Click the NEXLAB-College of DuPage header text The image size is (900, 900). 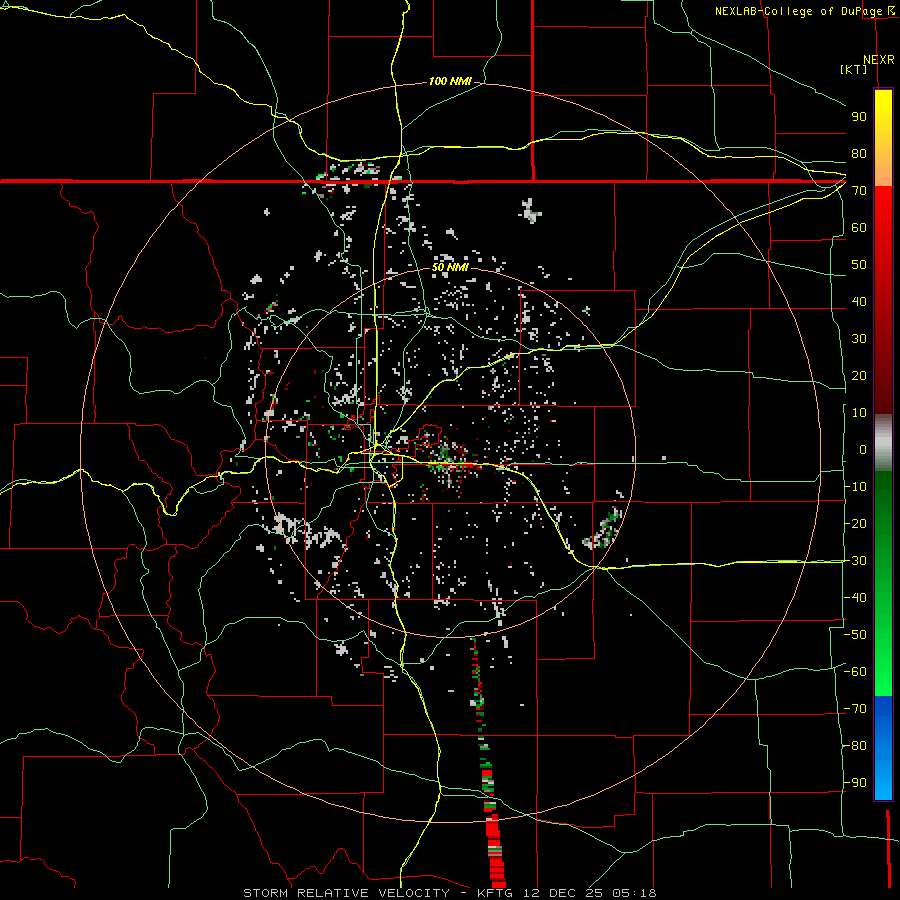tap(798, 11)
